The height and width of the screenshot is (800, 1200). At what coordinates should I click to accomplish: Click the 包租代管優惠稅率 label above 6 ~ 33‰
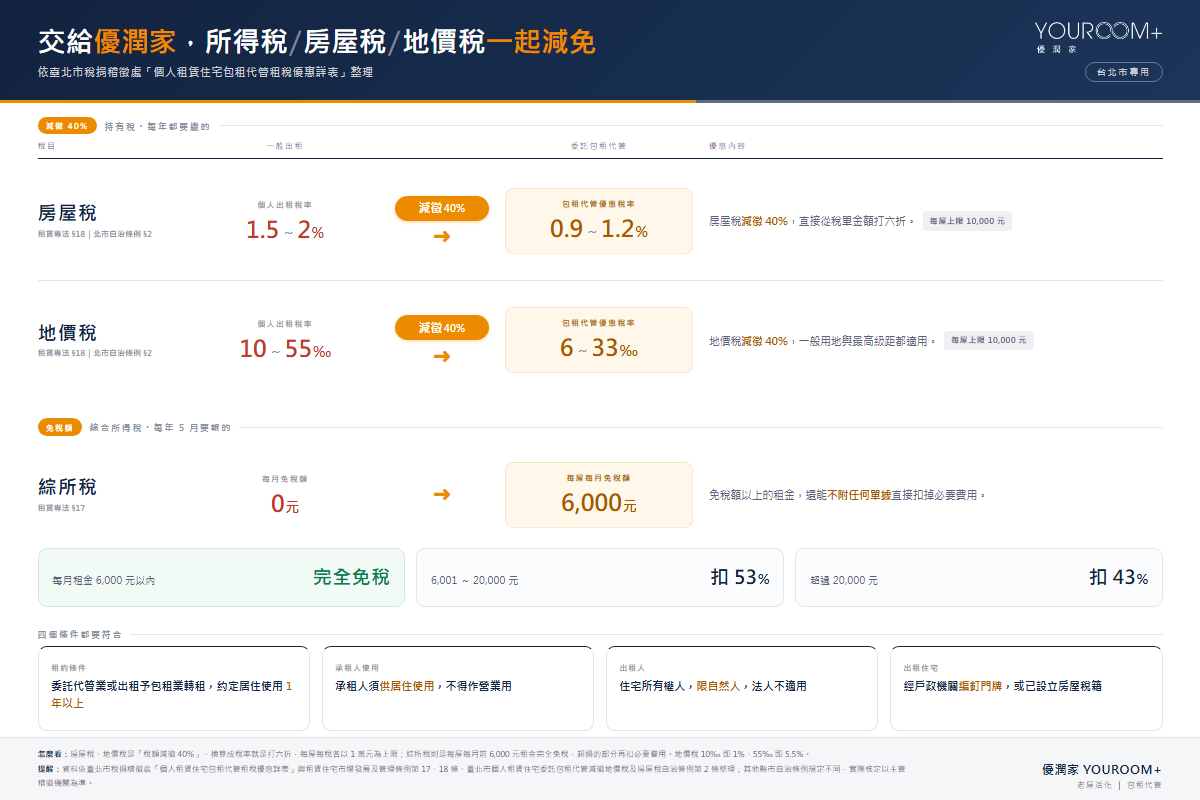point(598,324)
